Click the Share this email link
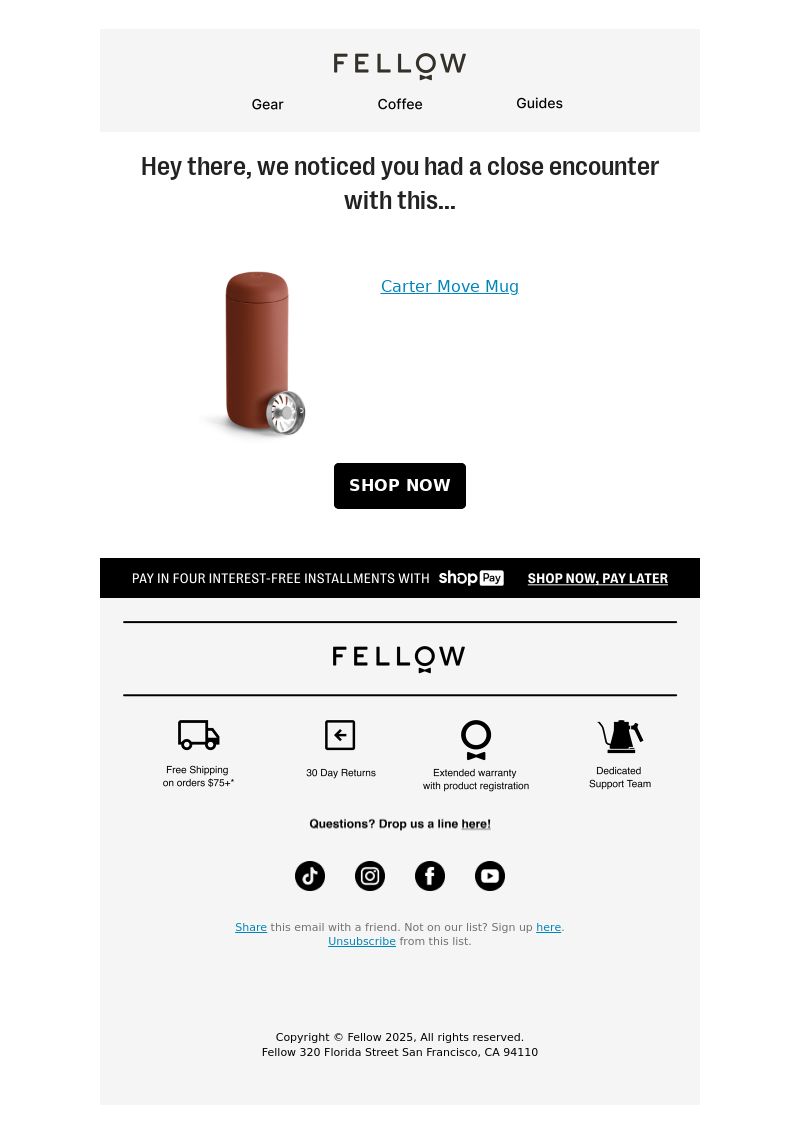 point(251,927)
